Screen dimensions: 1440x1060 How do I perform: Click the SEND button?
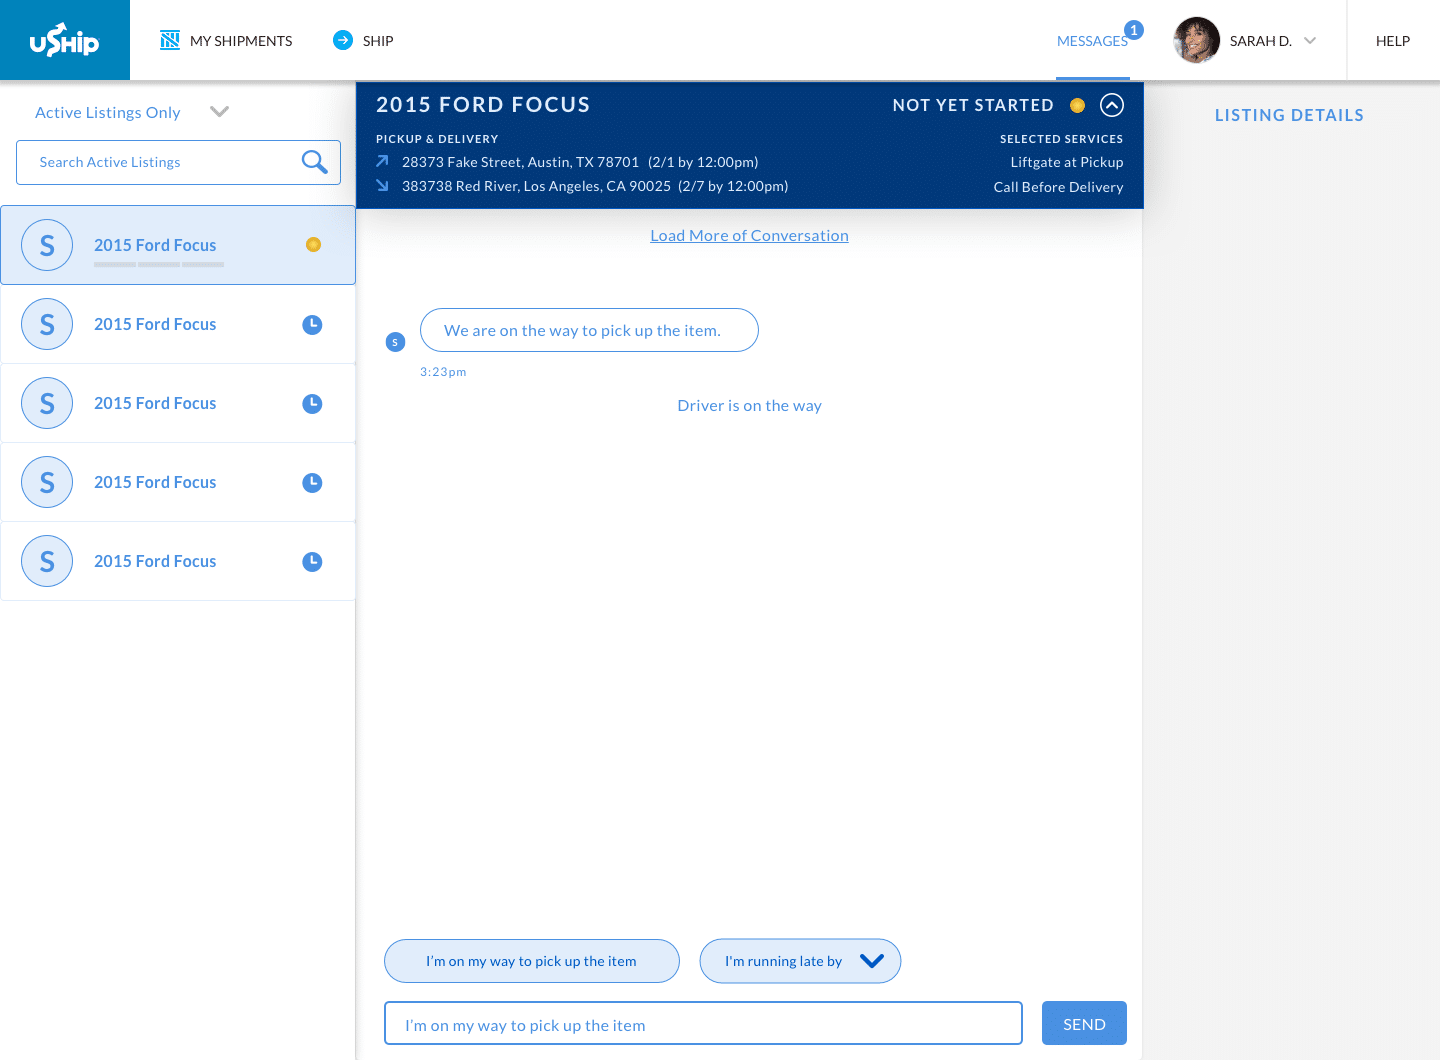coord(1084,1023)
